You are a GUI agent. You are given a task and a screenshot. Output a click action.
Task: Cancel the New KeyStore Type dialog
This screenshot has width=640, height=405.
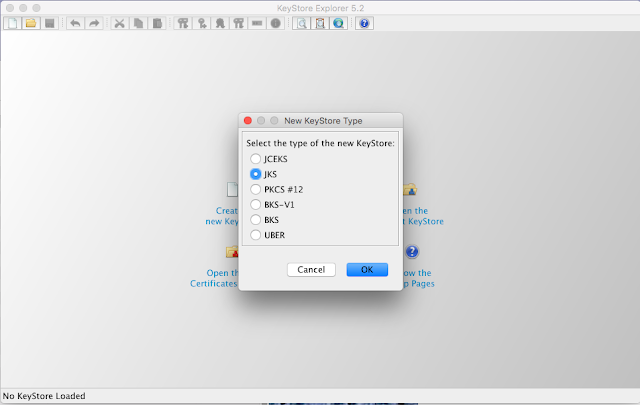311,269
